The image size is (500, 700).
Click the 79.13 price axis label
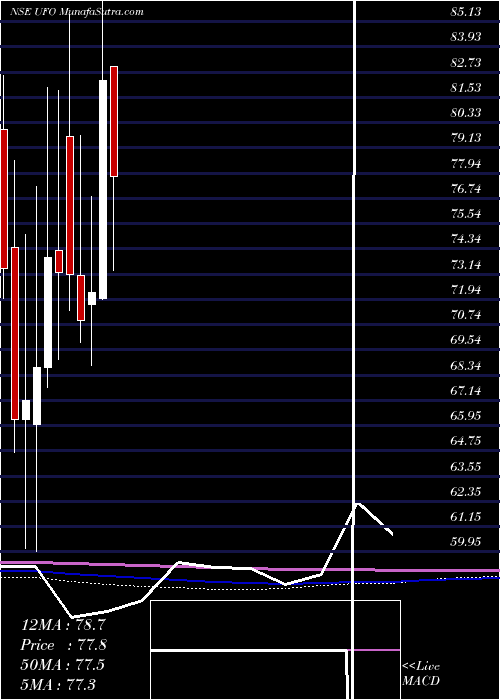(x=466, y=138)
